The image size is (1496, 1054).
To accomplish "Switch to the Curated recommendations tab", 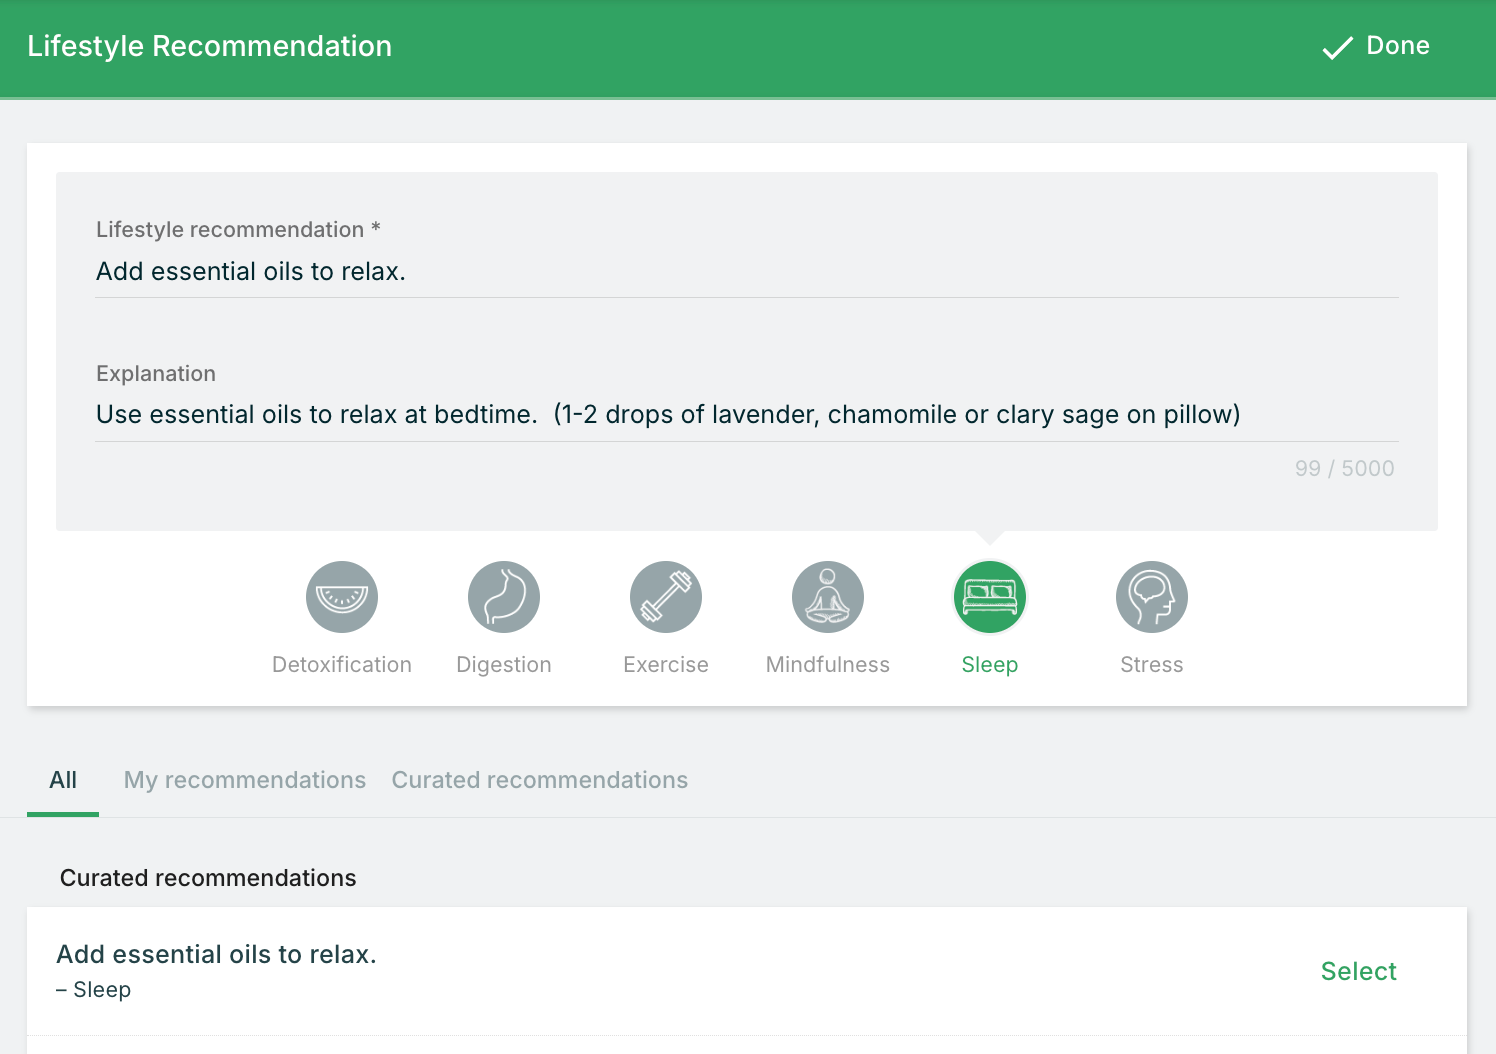I will 540,780.
